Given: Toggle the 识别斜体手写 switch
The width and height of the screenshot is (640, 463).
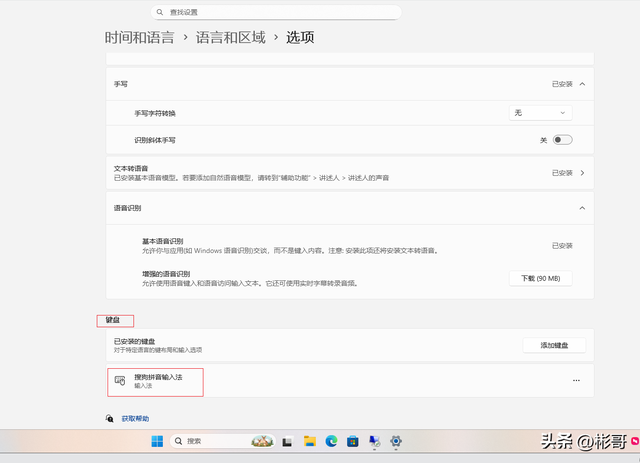Looking at the screenshot, I should [562, 140].
